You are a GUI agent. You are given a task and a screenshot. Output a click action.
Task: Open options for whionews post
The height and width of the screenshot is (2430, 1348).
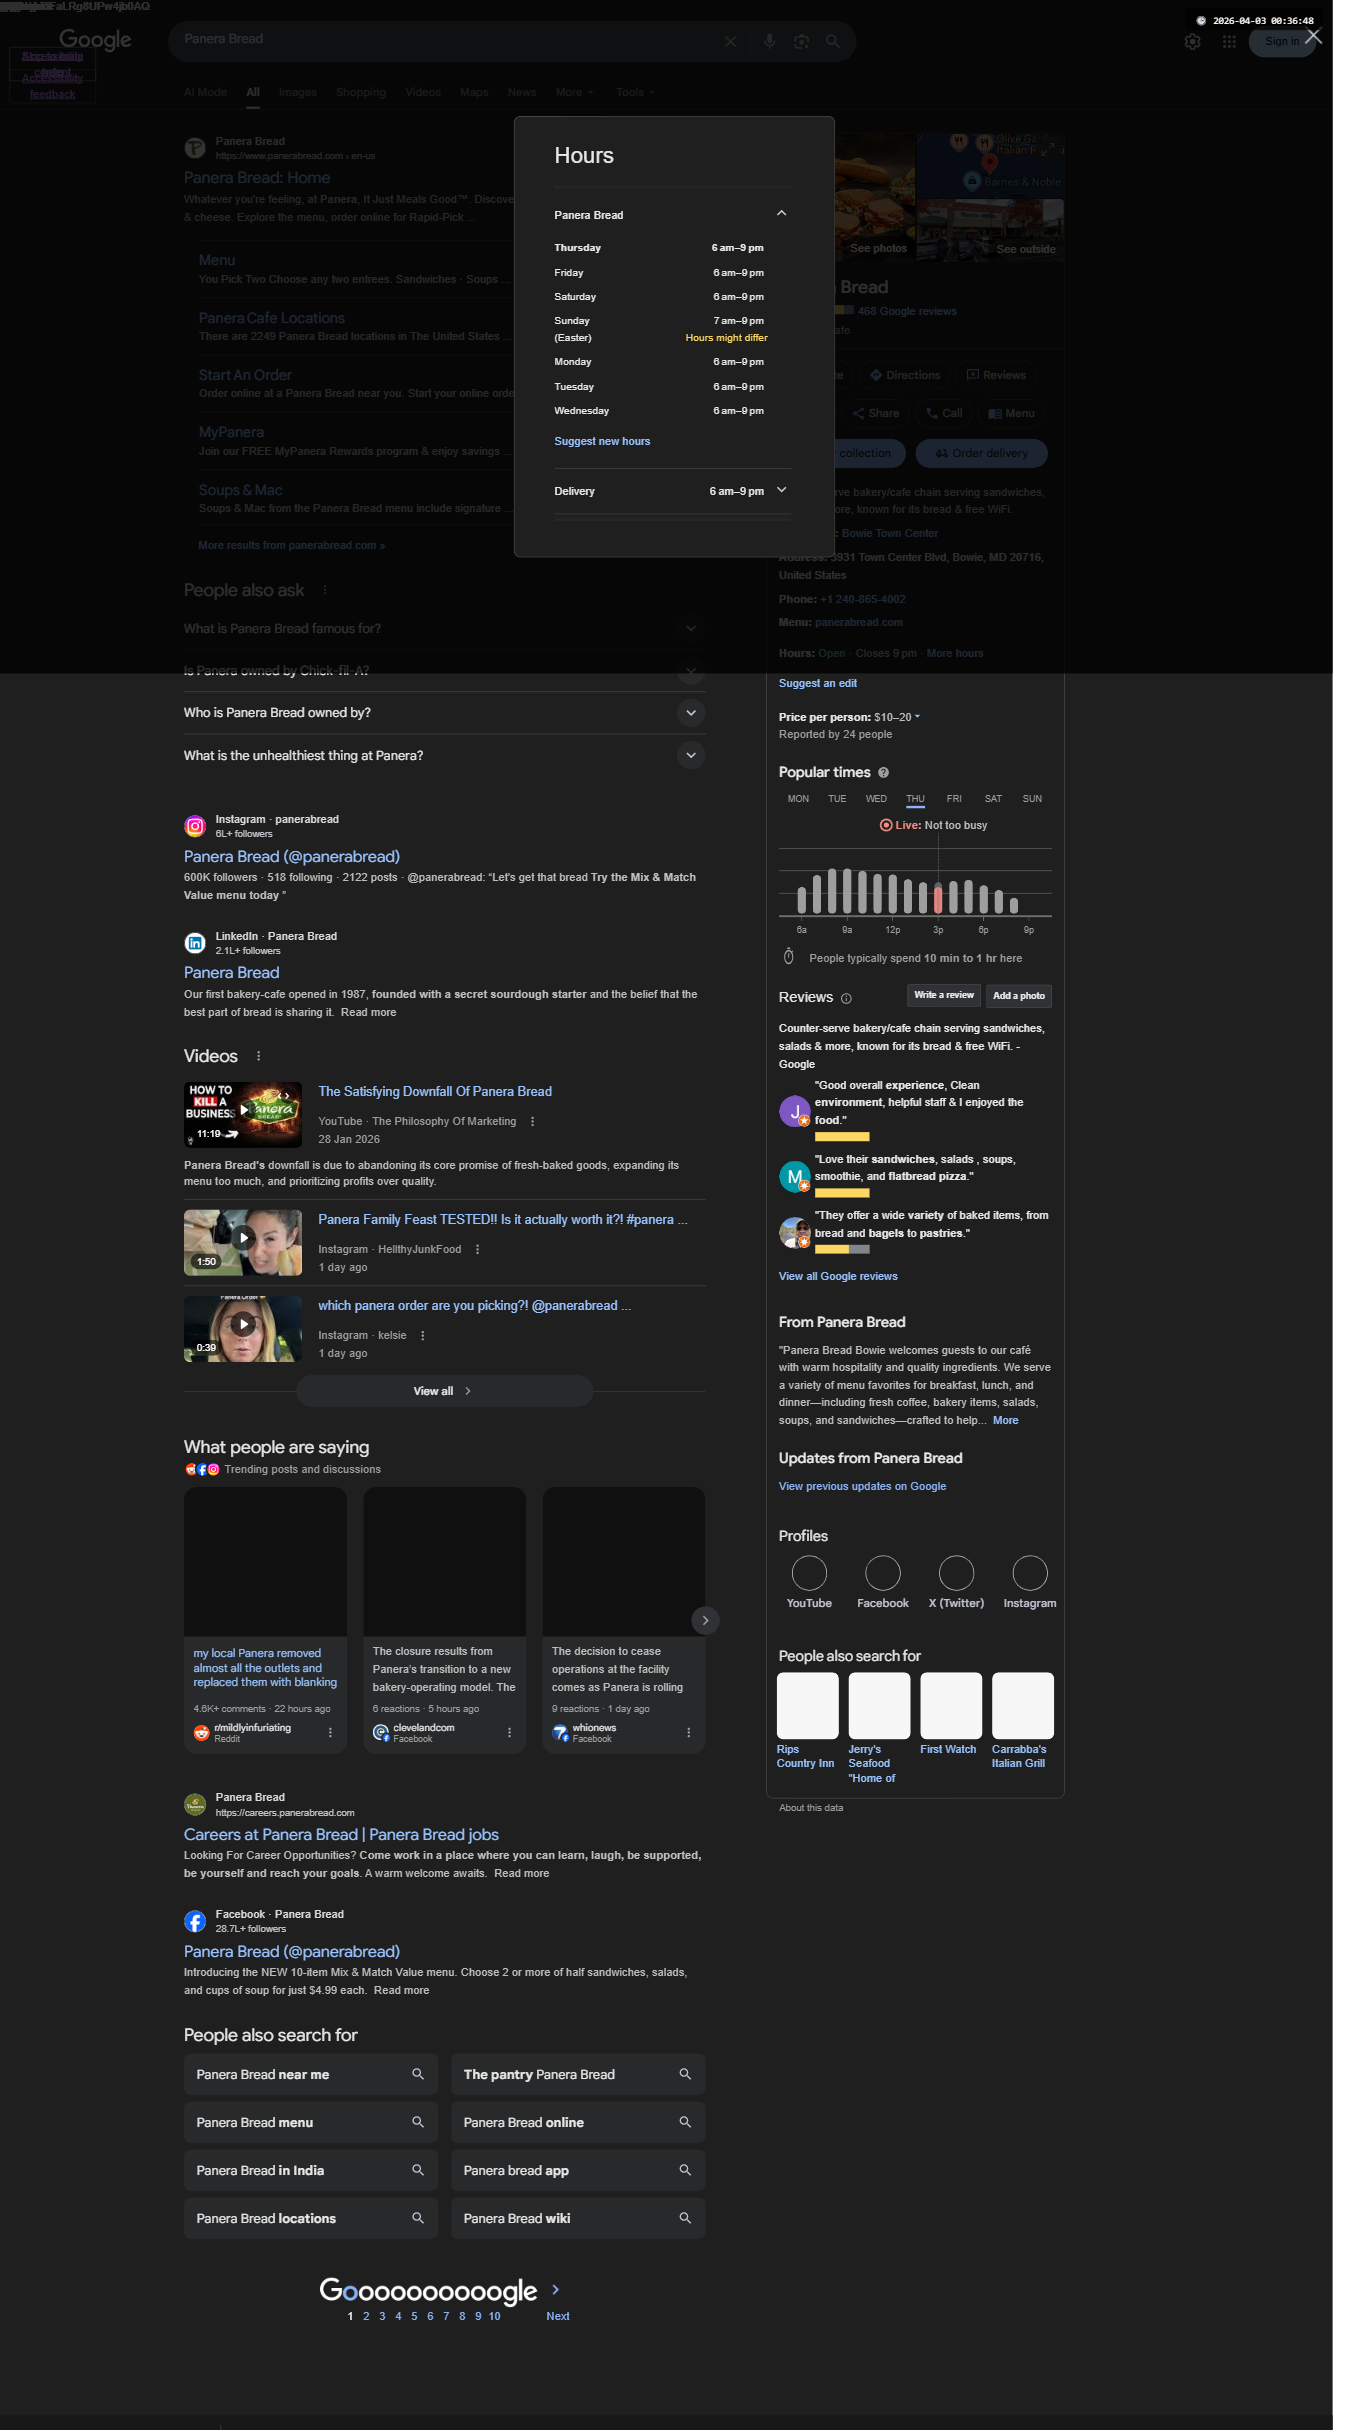688,1732
